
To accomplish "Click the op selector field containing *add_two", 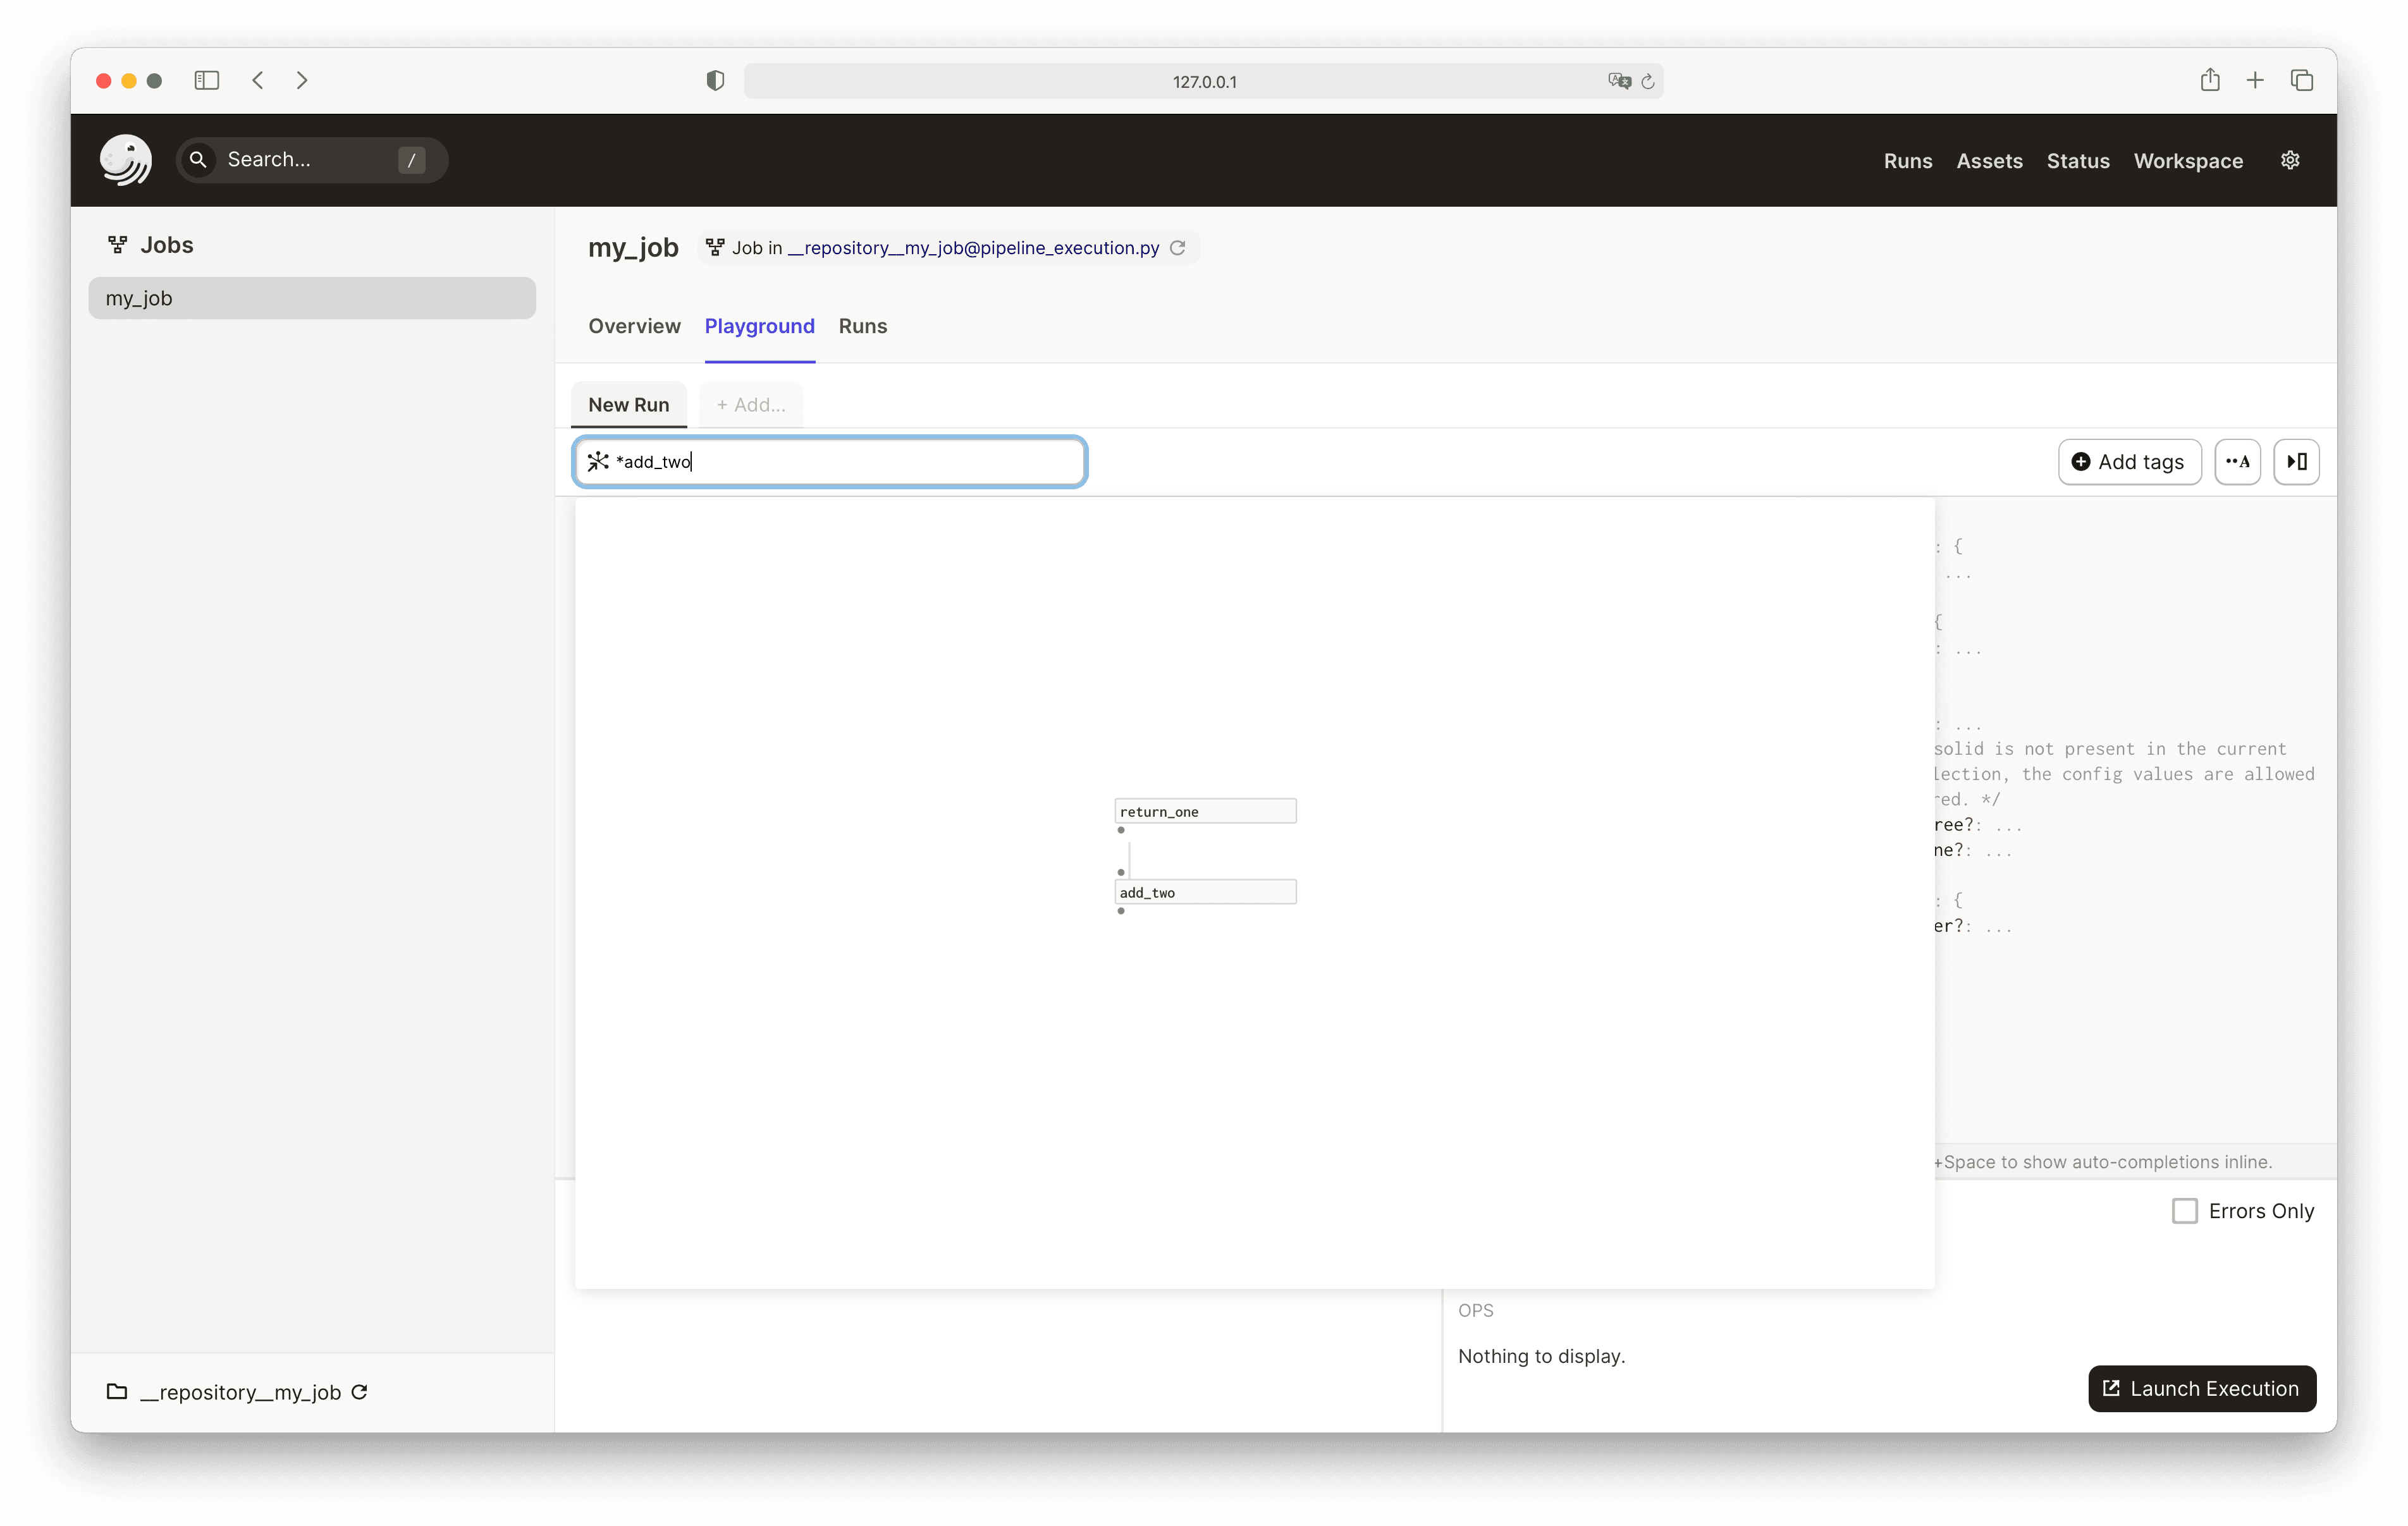I will [x=830, y=462].
